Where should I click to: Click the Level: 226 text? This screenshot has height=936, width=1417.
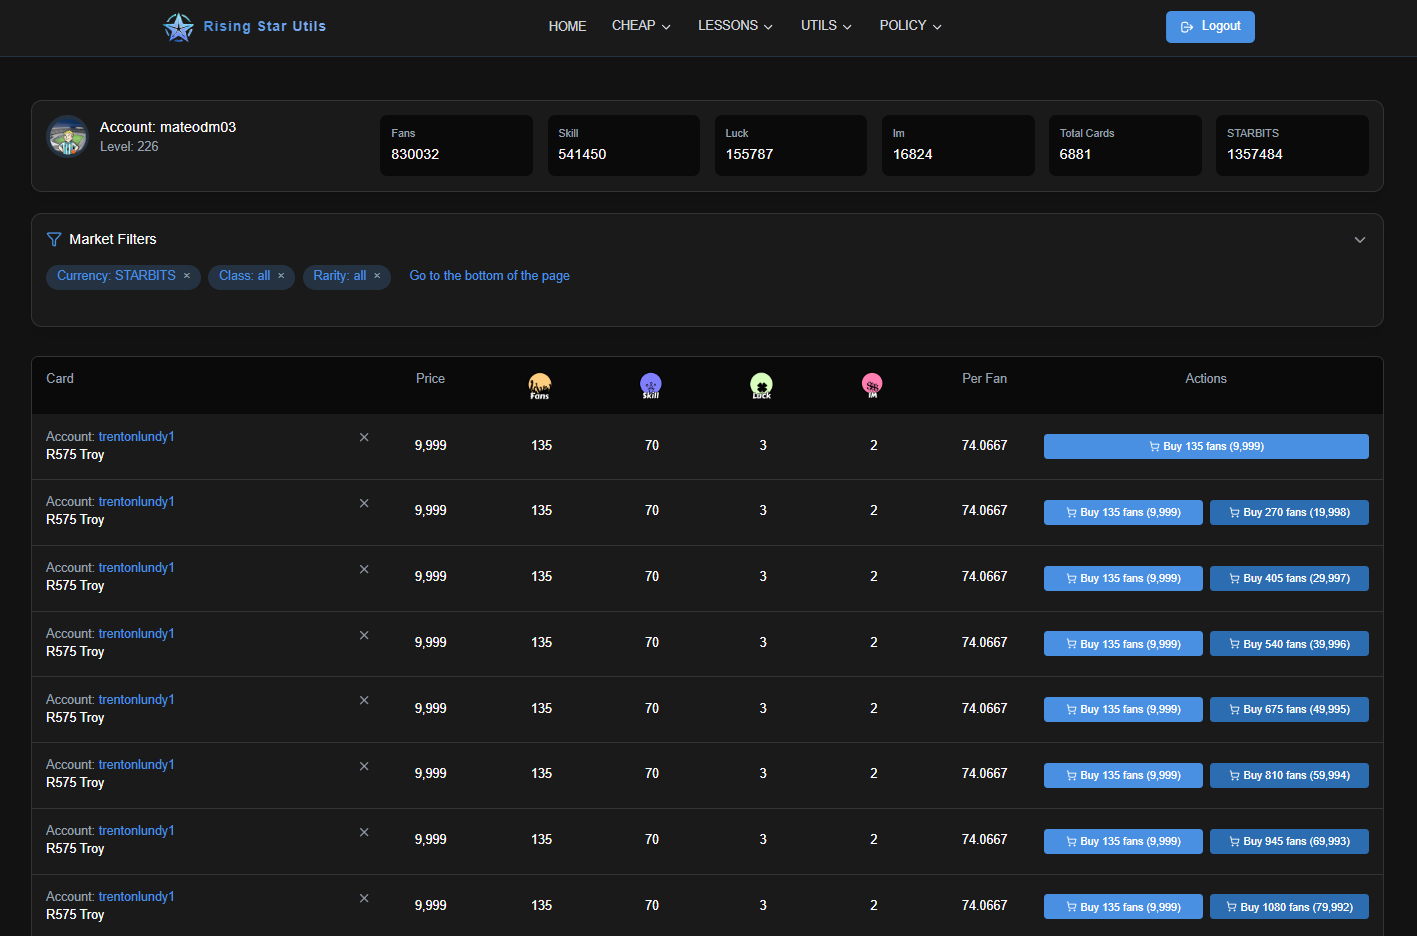[x=129, y=147]
